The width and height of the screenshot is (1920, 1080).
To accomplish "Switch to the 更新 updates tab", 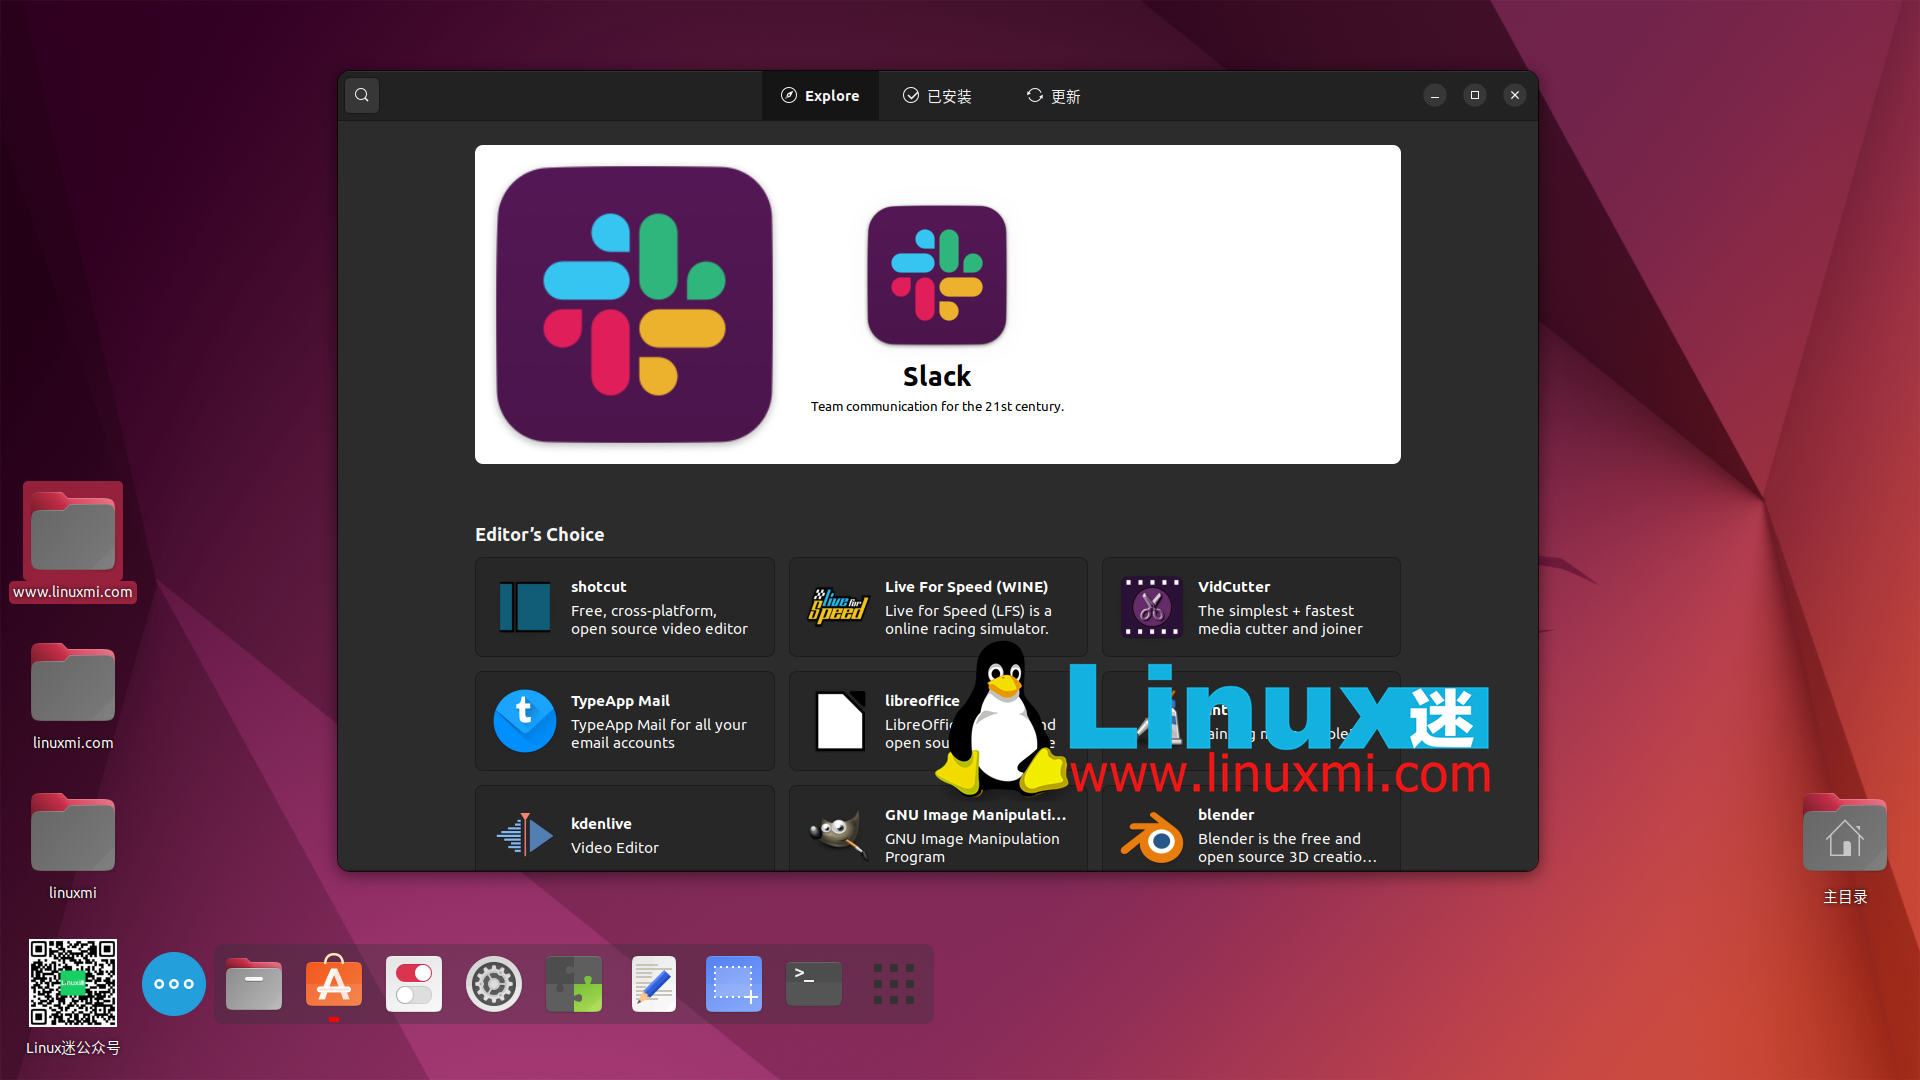I will click(x=1053, y=96).
